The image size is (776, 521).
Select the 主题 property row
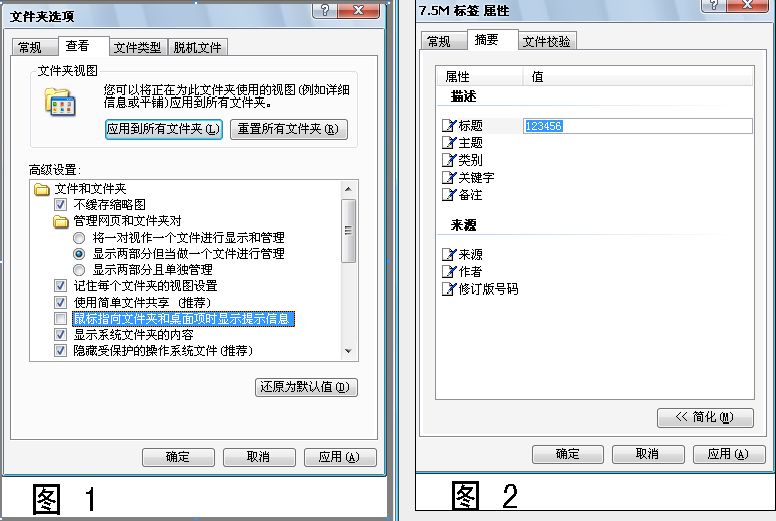point(596,143)
